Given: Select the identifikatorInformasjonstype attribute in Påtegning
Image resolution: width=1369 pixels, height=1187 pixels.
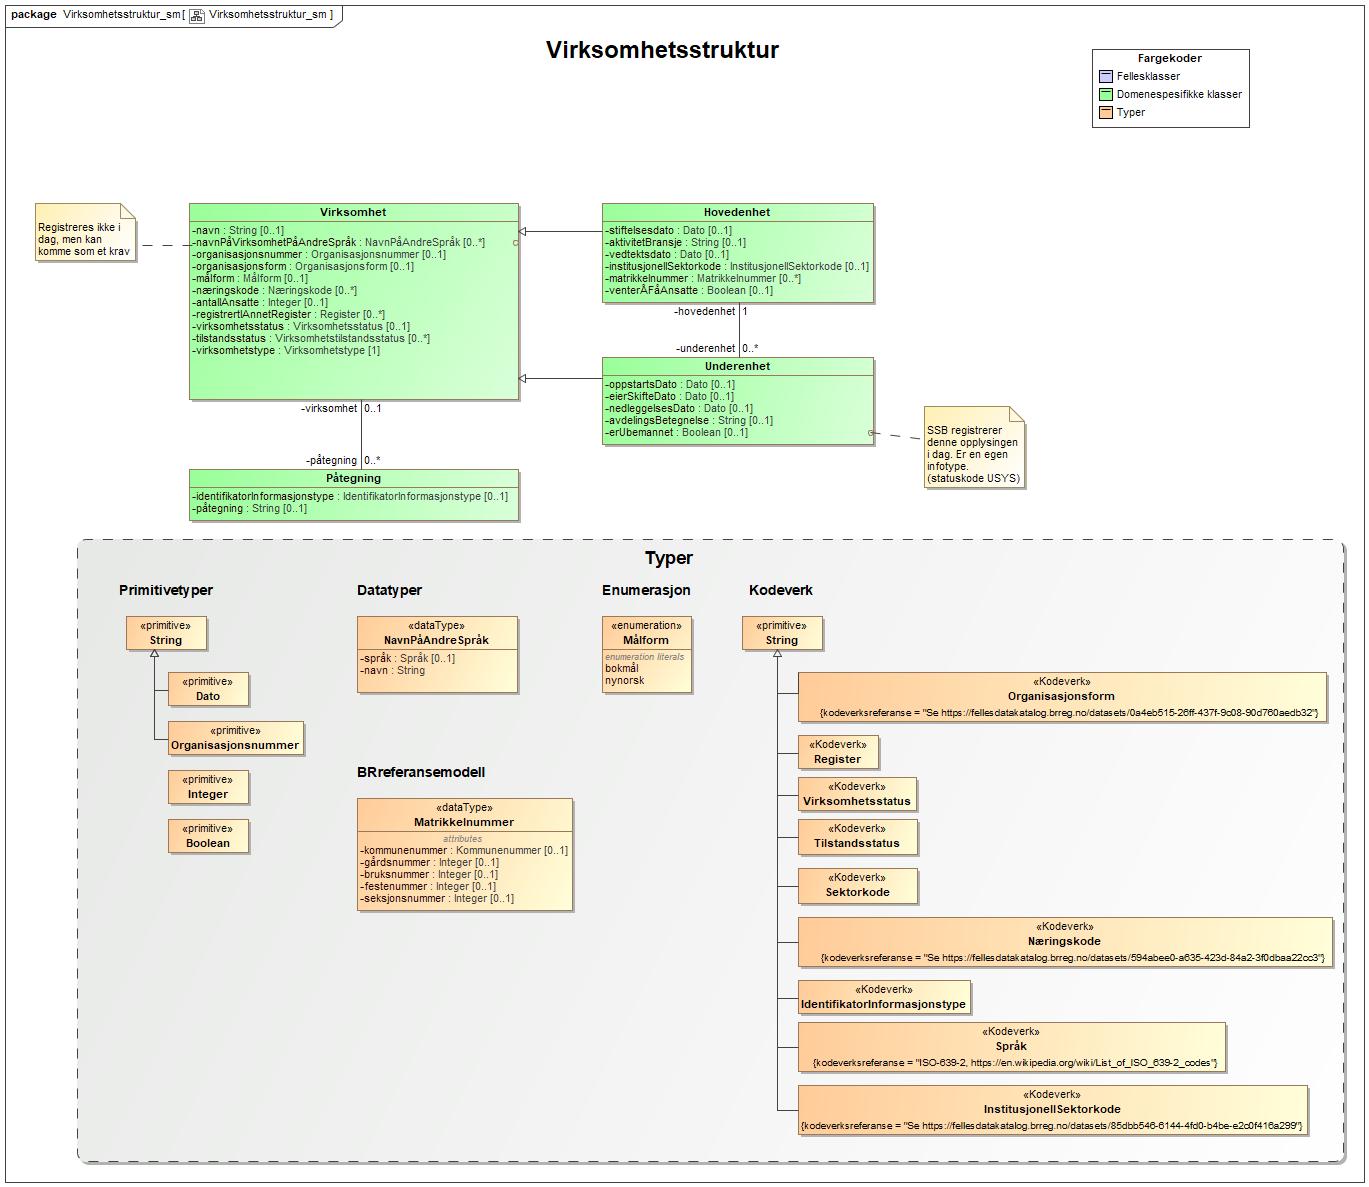Looking at the screenshot, I should [x=350, y=496].
